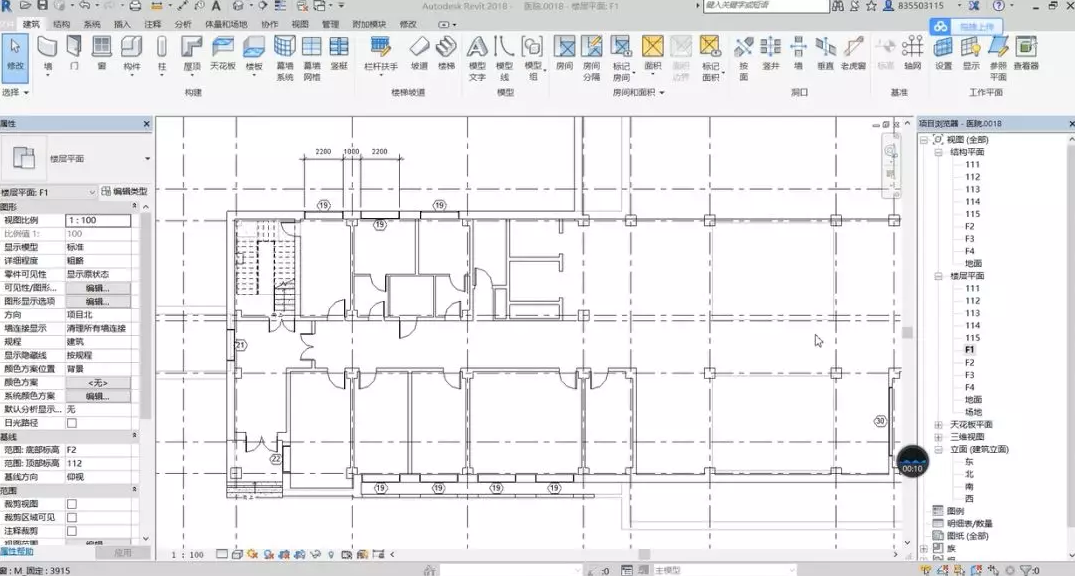Screen dimensions: 1075x576
Task: Open the 查看器 work plane viewer
Action: [x=1026, y=54]
